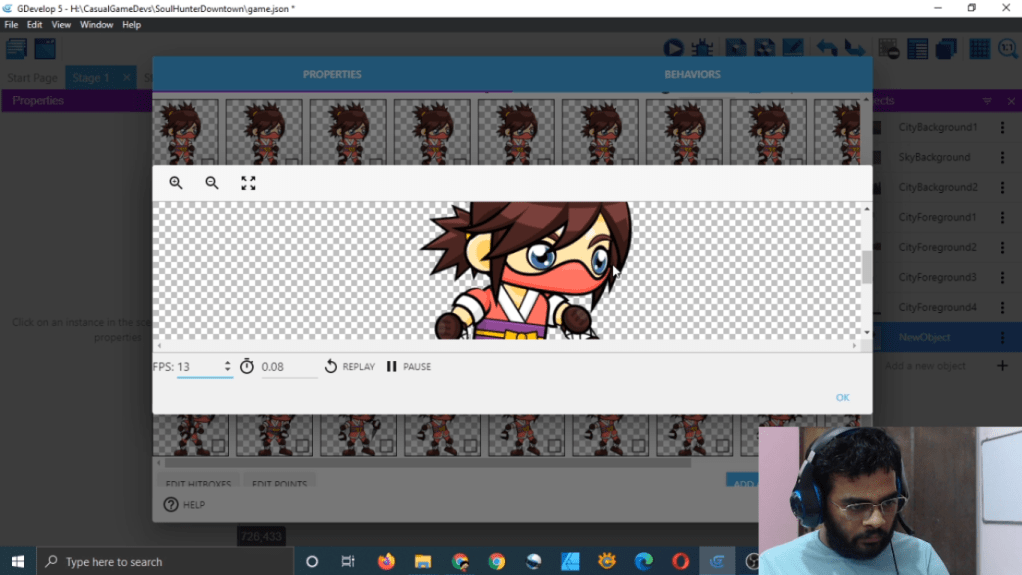The width and height of the screenshot is (1022, 575).
Task: Open the Help menu in menu bar
Action: click(x=131, y=25)
